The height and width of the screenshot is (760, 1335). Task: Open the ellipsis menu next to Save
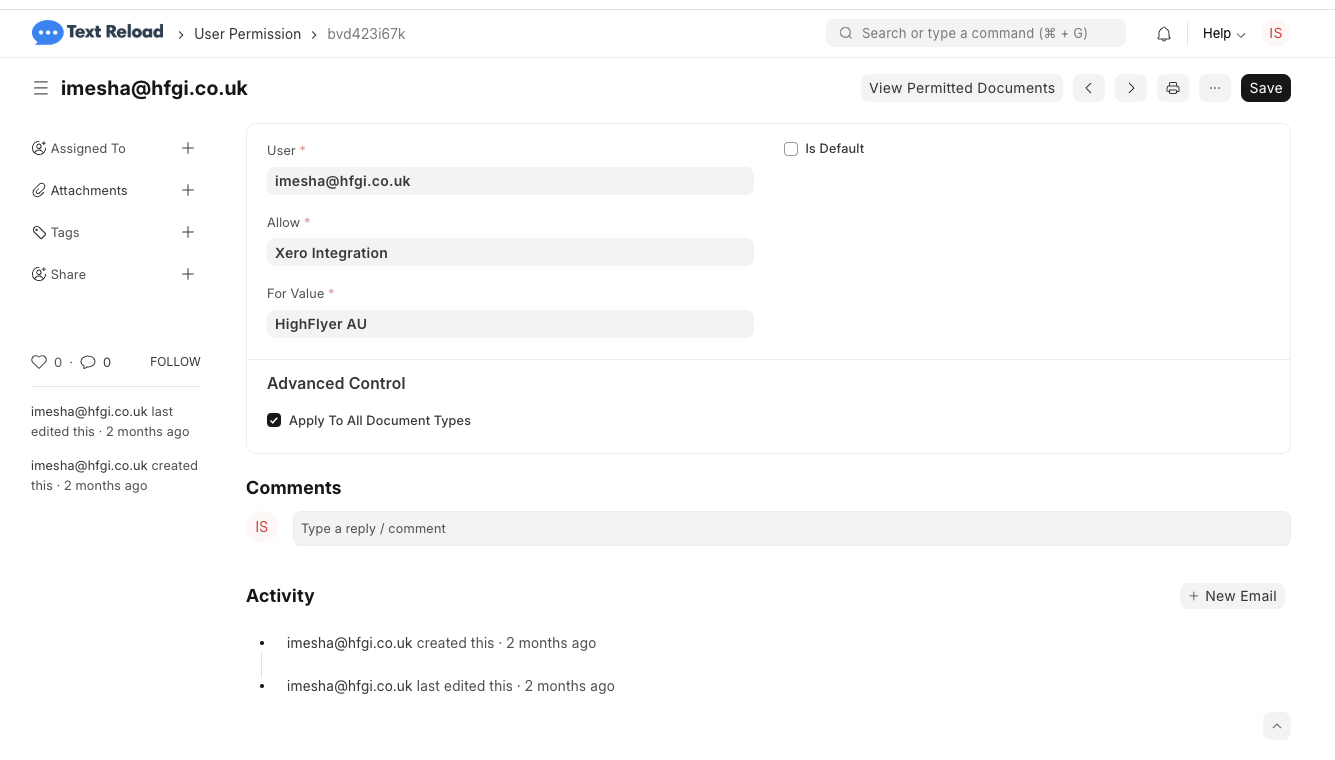[x=1214, y=88]
